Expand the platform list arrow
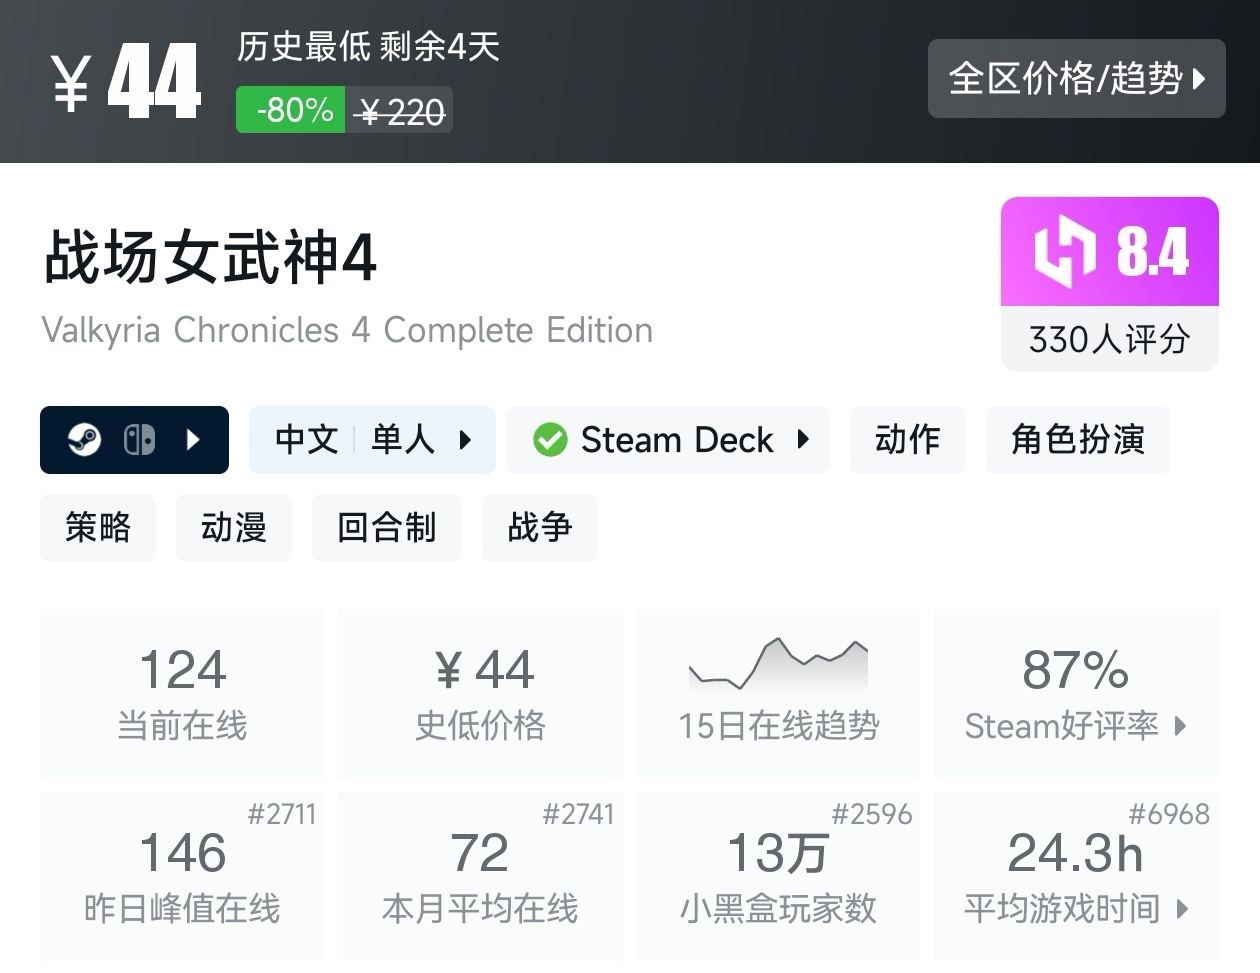This screenshot has width=1260, height=973. coord(191,440)
